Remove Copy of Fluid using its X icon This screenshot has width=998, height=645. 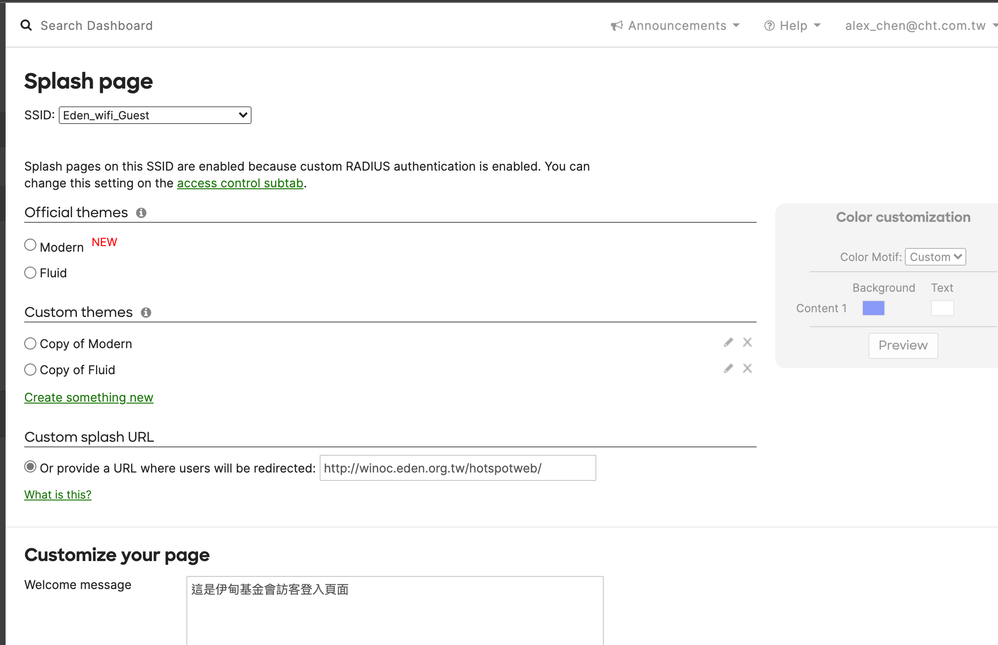747,368
